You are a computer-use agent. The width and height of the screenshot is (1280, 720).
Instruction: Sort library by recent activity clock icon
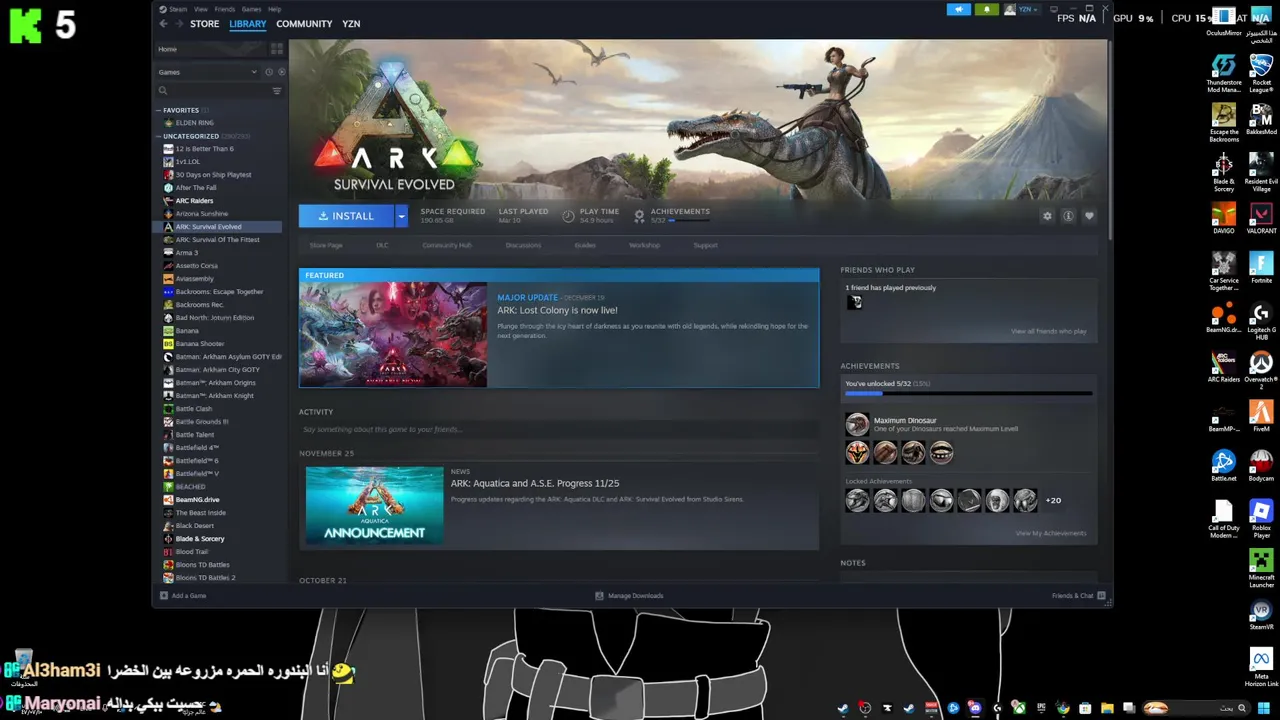pyautogui.click(x=269, y=72)
